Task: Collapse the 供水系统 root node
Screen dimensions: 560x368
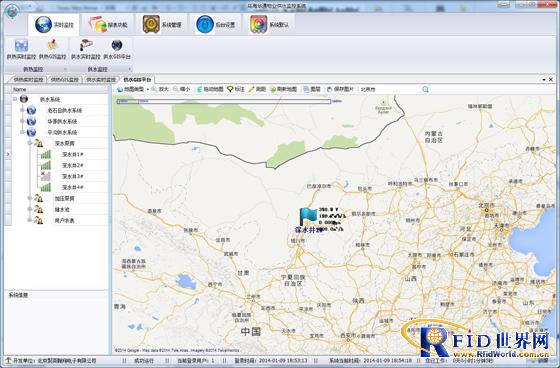Action: tap(15, 99)
